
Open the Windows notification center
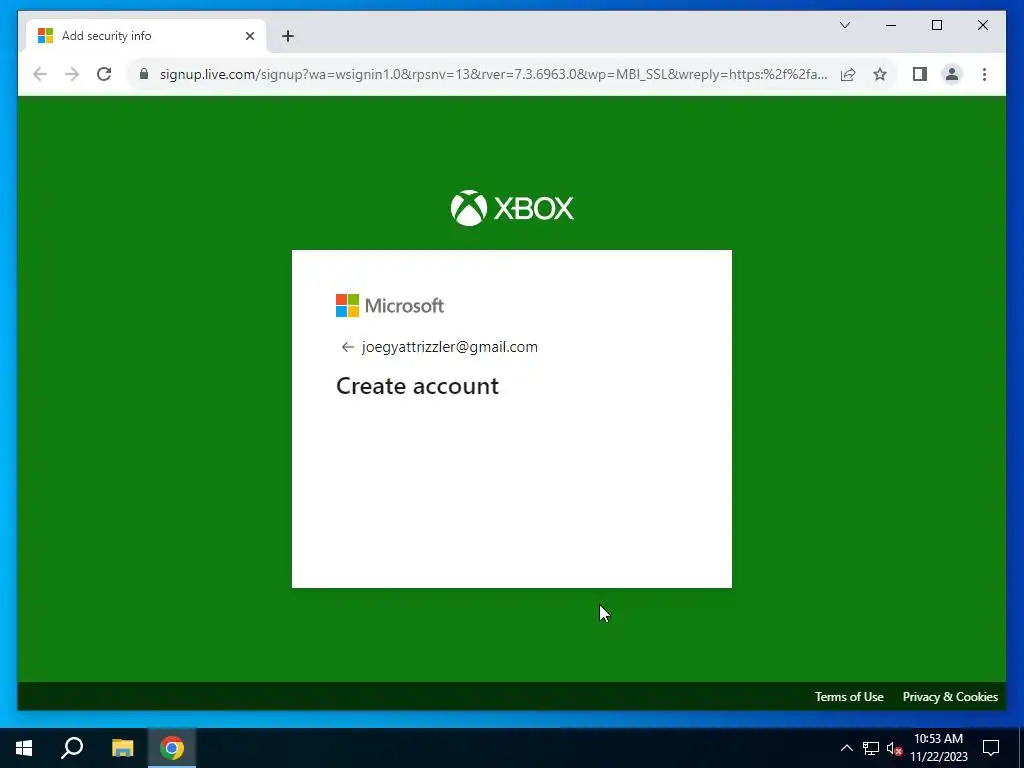pos(991,748)
